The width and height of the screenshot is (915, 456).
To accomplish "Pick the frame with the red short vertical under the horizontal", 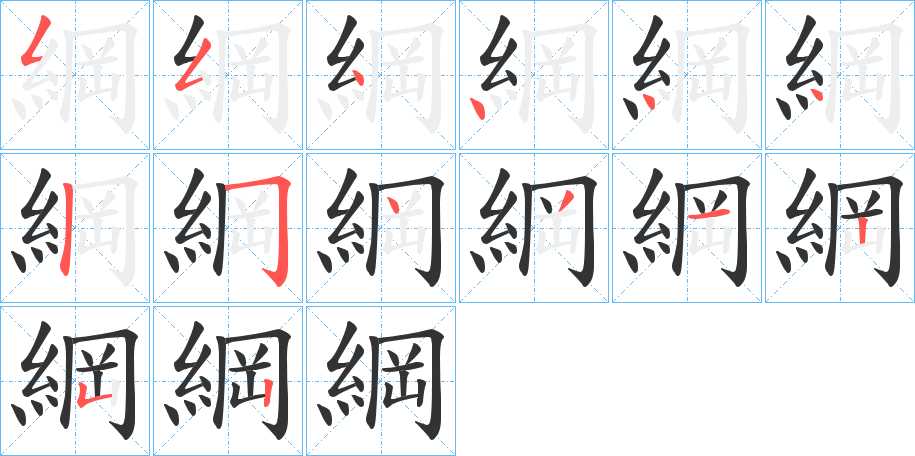I will pyautogui.click(x=840, y=228).
